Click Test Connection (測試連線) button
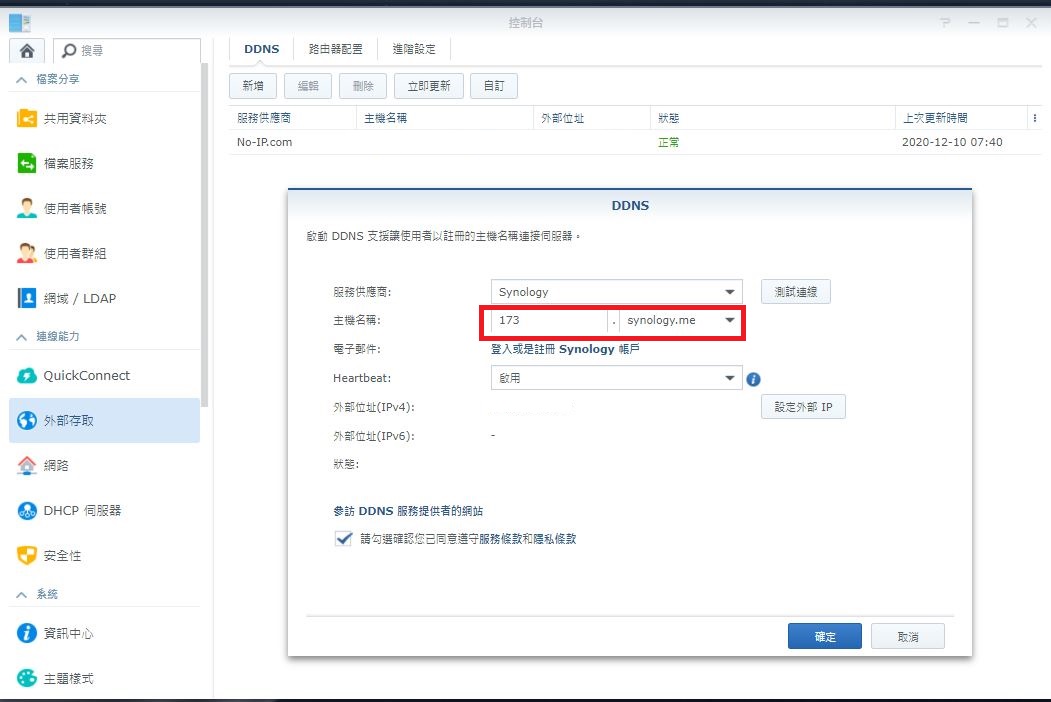Viewport: 1051px width, 702px height. pyautogui.click(x=796, y=292)
